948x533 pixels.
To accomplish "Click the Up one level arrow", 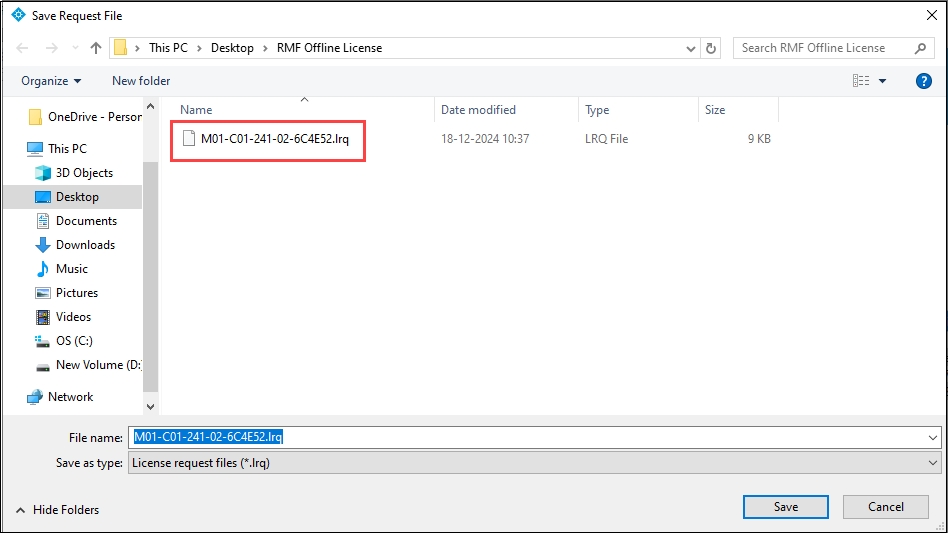I will tap(96, 48).
